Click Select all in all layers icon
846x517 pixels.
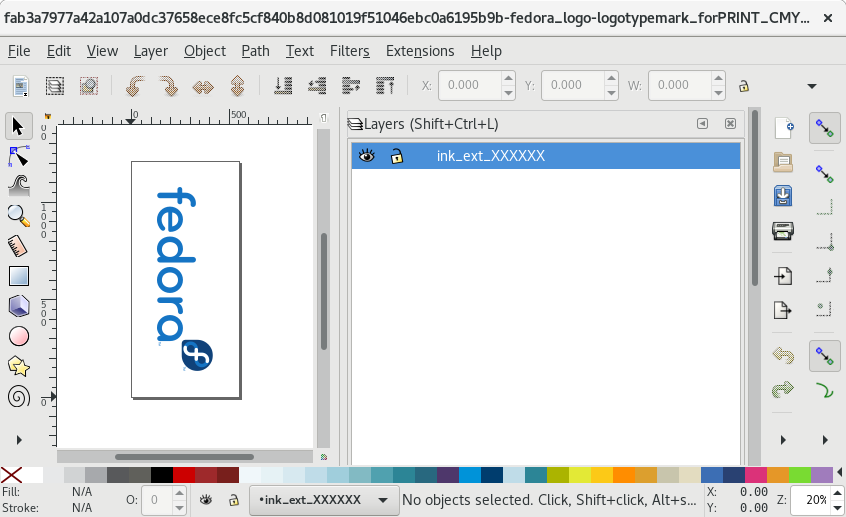click(54, 86)
